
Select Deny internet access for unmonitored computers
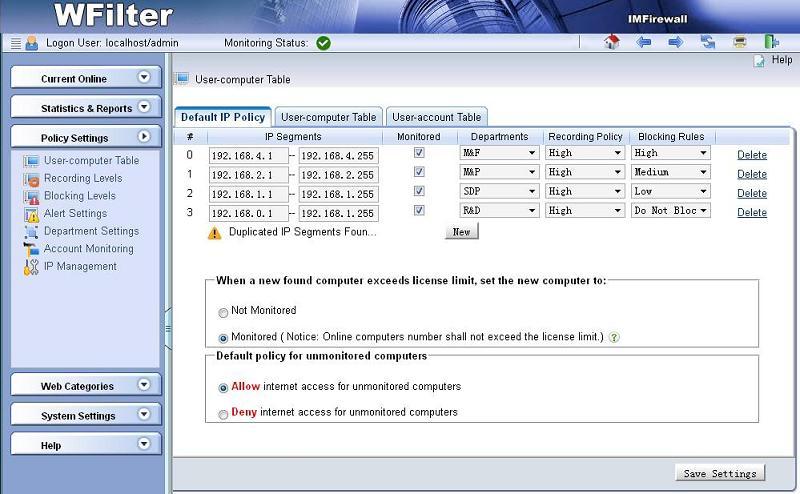223,414
